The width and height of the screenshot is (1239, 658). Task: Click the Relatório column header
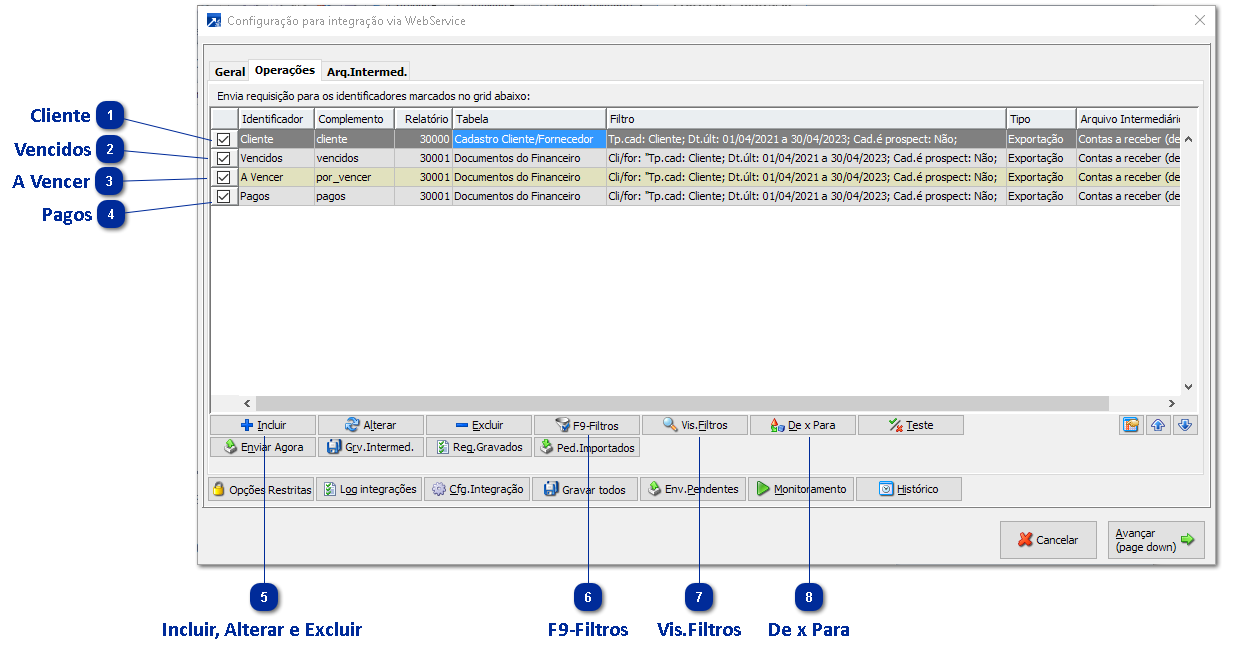[x=423, y=119]
